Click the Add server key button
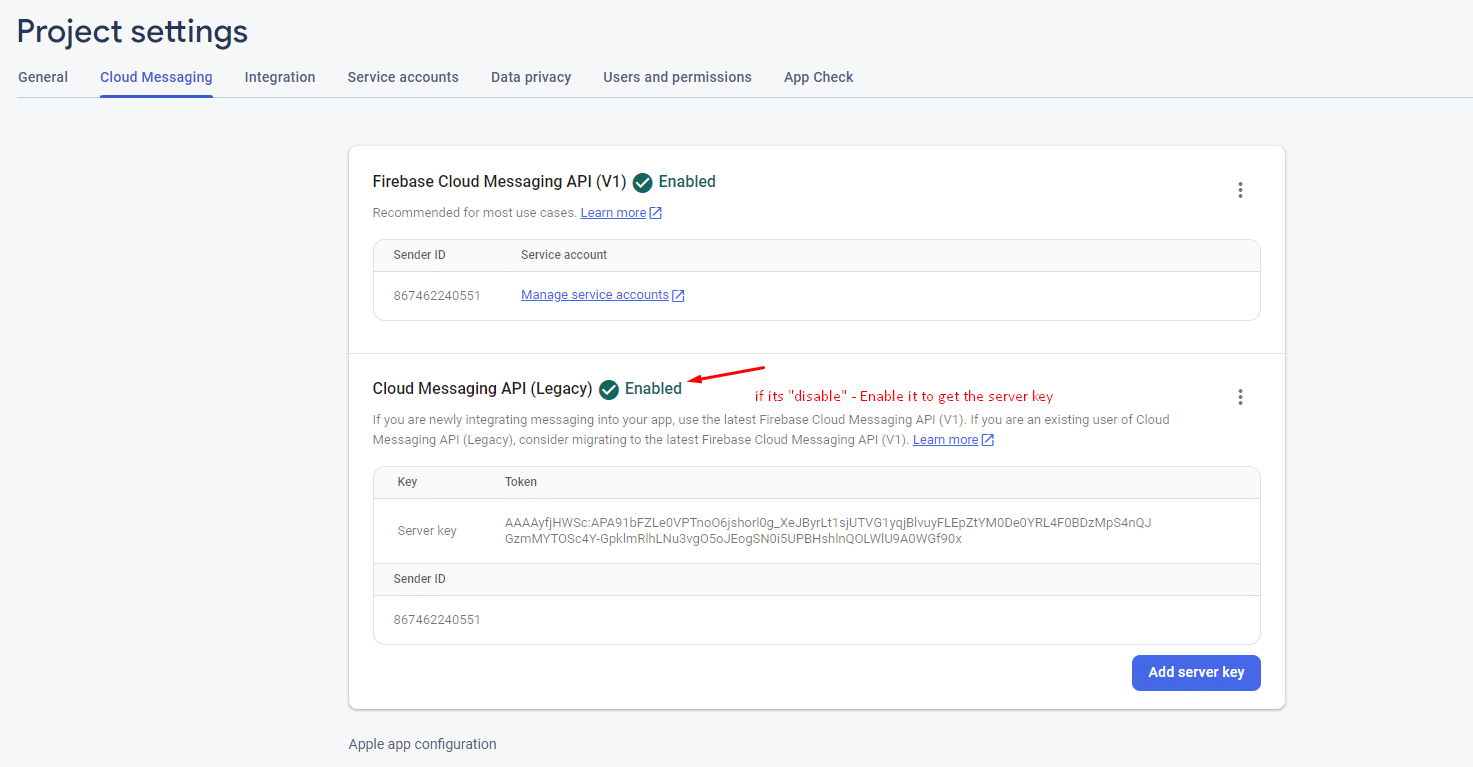1473x767 pixels. point(1196,673)
